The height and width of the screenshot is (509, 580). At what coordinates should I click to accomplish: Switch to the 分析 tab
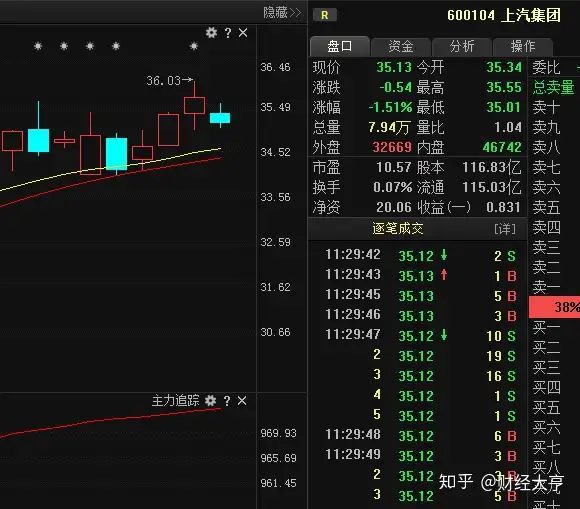point(462,46)
